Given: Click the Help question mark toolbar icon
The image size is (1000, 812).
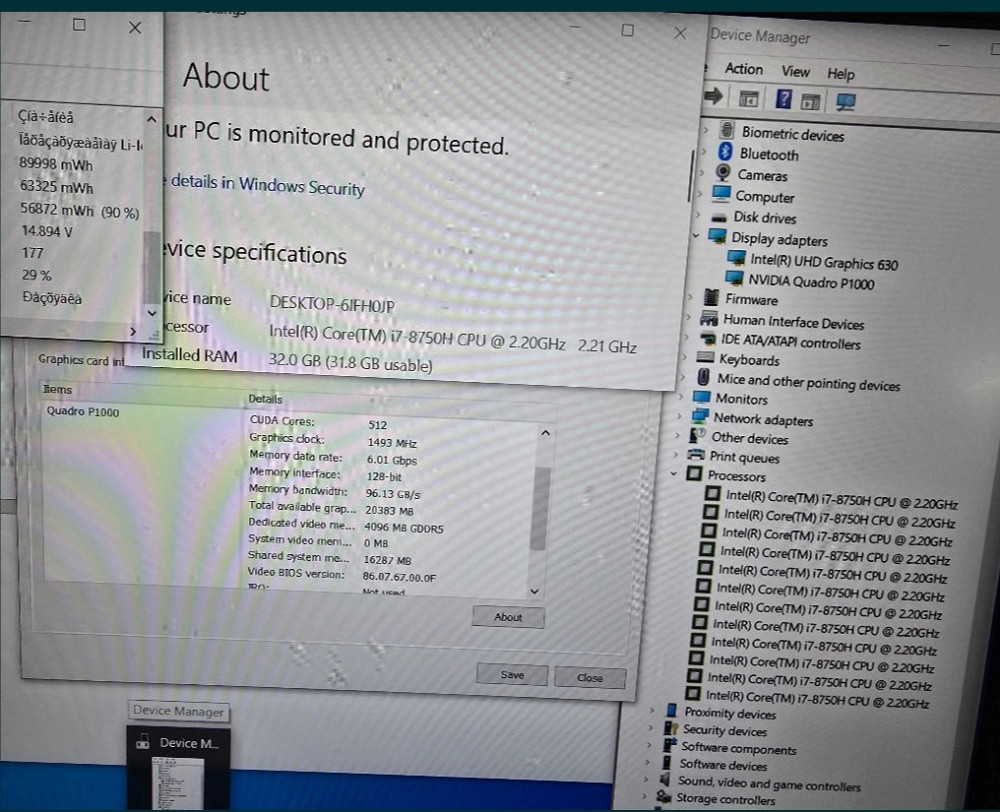Looking at the screenshot, I should click(x=784, y=99).
